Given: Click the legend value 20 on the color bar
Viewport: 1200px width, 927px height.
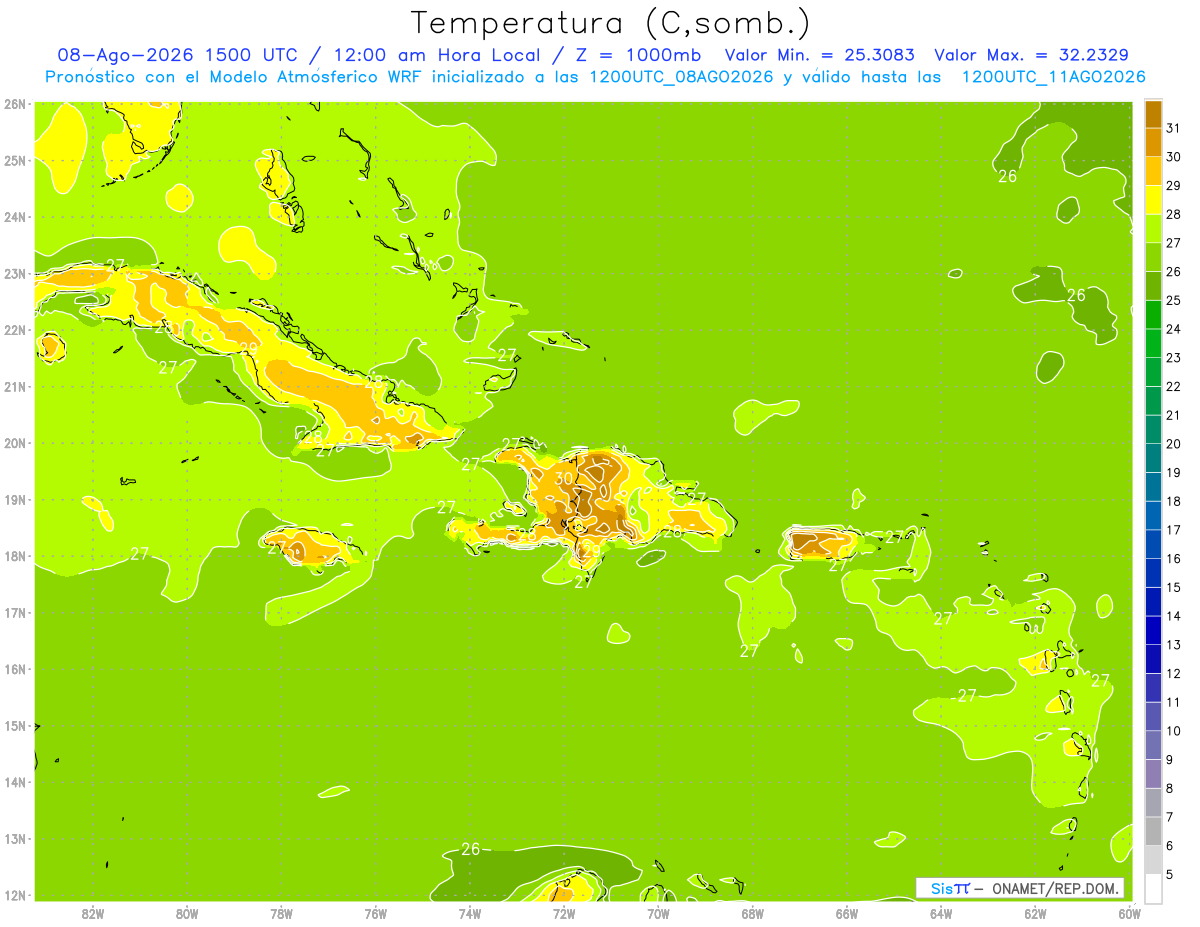Looking at the screenshot, I should tap(1174, 444).
